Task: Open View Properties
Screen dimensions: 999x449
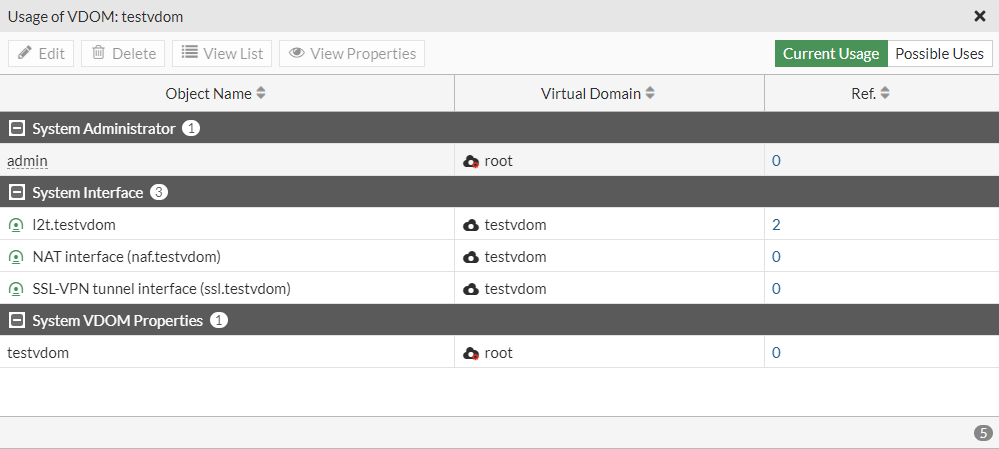Action: tap(352, 54)
